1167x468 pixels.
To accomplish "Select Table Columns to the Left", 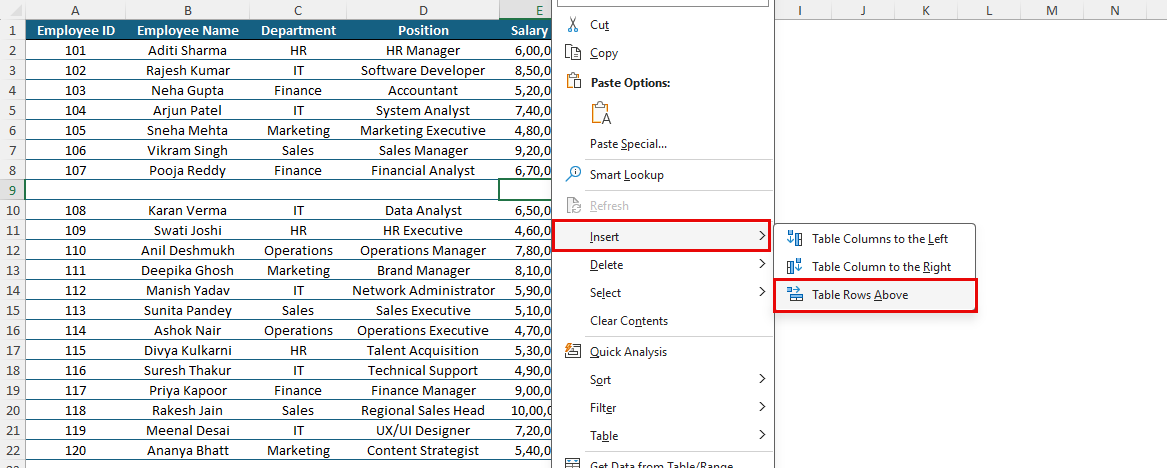I will 875,239.
